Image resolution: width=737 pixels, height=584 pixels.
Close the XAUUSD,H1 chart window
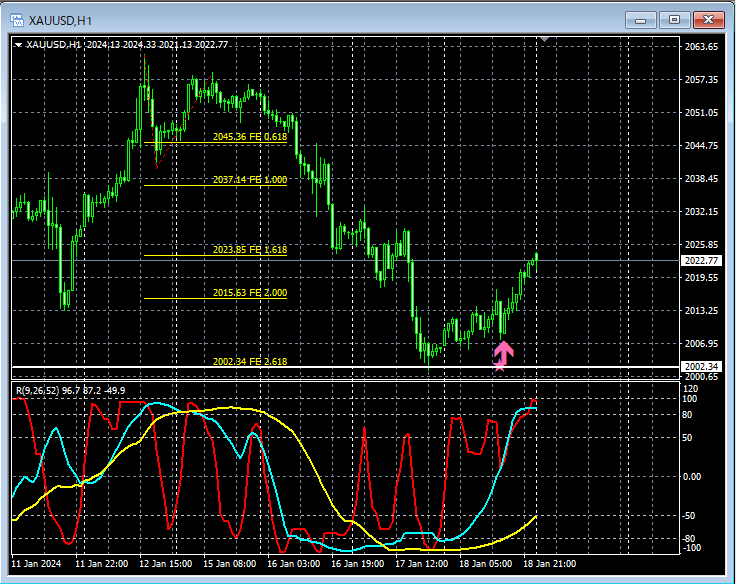click(708, 20)
